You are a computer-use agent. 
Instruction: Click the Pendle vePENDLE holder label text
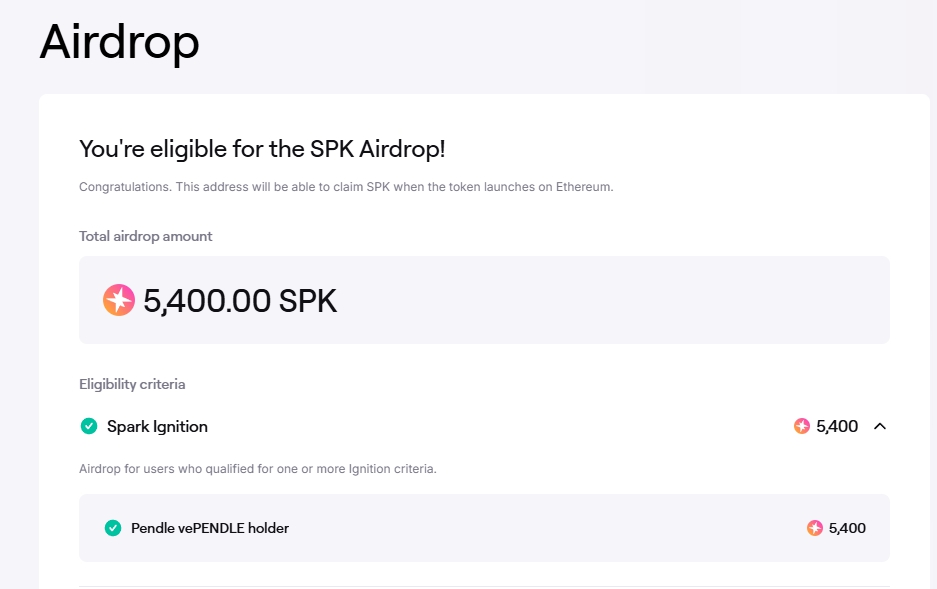tap(210, 528)
